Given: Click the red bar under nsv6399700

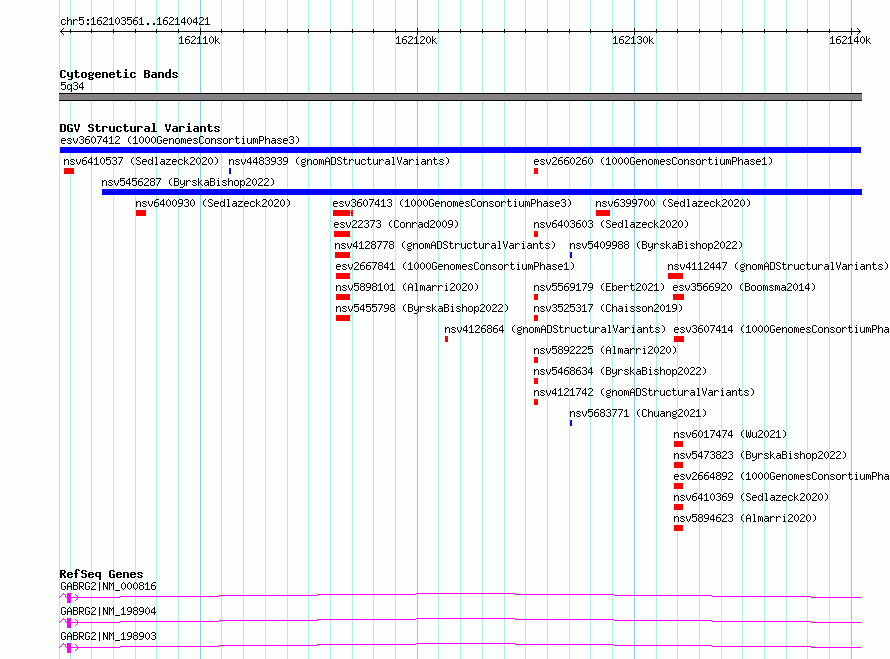Looking at the screenshot, I should tap(603, 213).
